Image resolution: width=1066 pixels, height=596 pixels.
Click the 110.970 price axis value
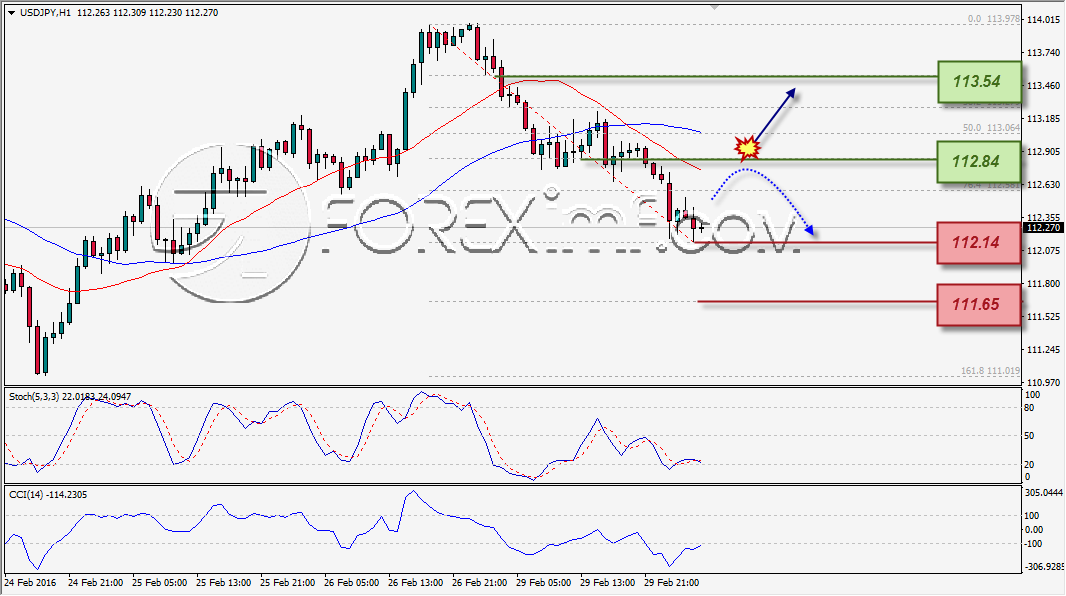click(1044, 383)
